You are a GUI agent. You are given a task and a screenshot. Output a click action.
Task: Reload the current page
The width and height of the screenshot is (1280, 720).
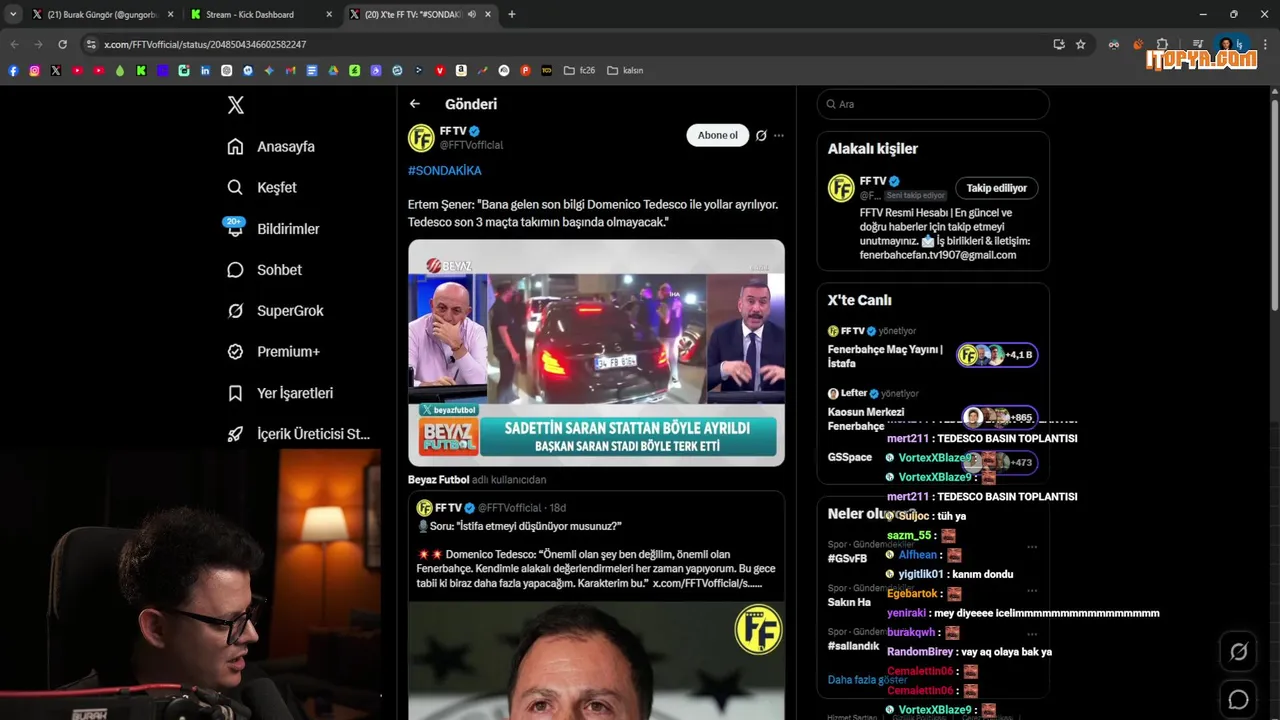pos(62,44)
